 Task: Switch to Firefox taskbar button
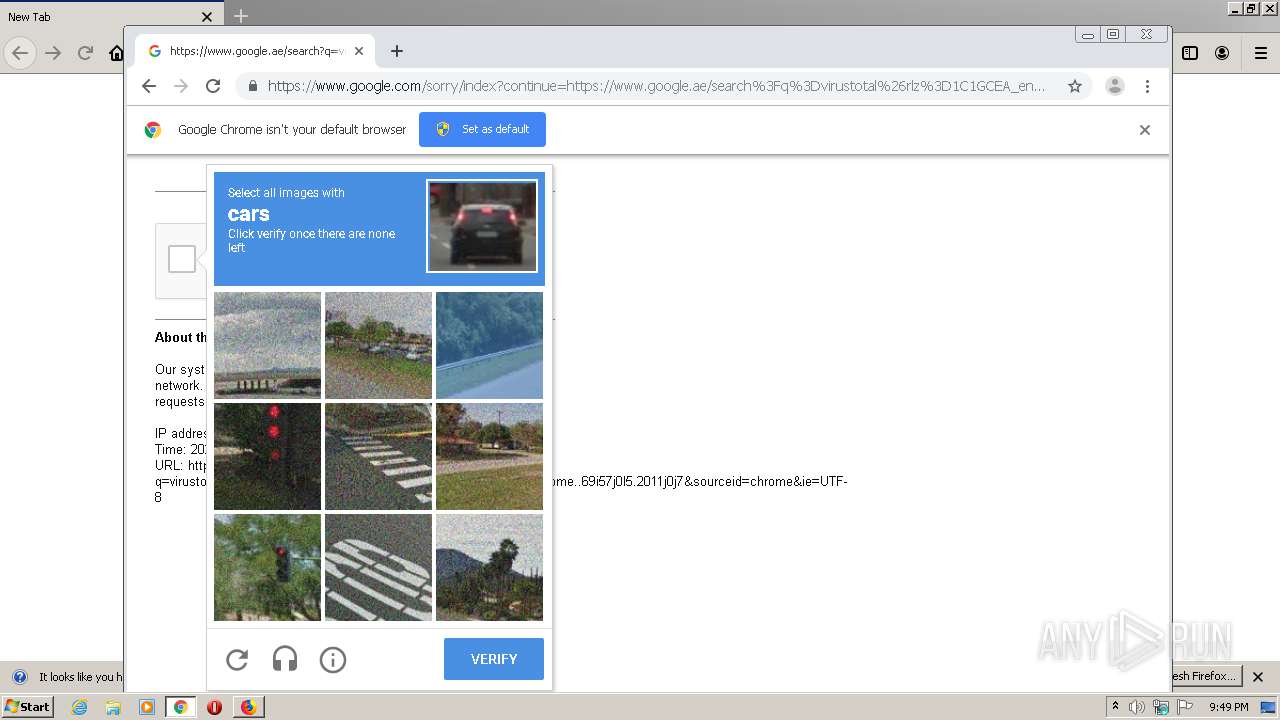click(x=248, y=707)
